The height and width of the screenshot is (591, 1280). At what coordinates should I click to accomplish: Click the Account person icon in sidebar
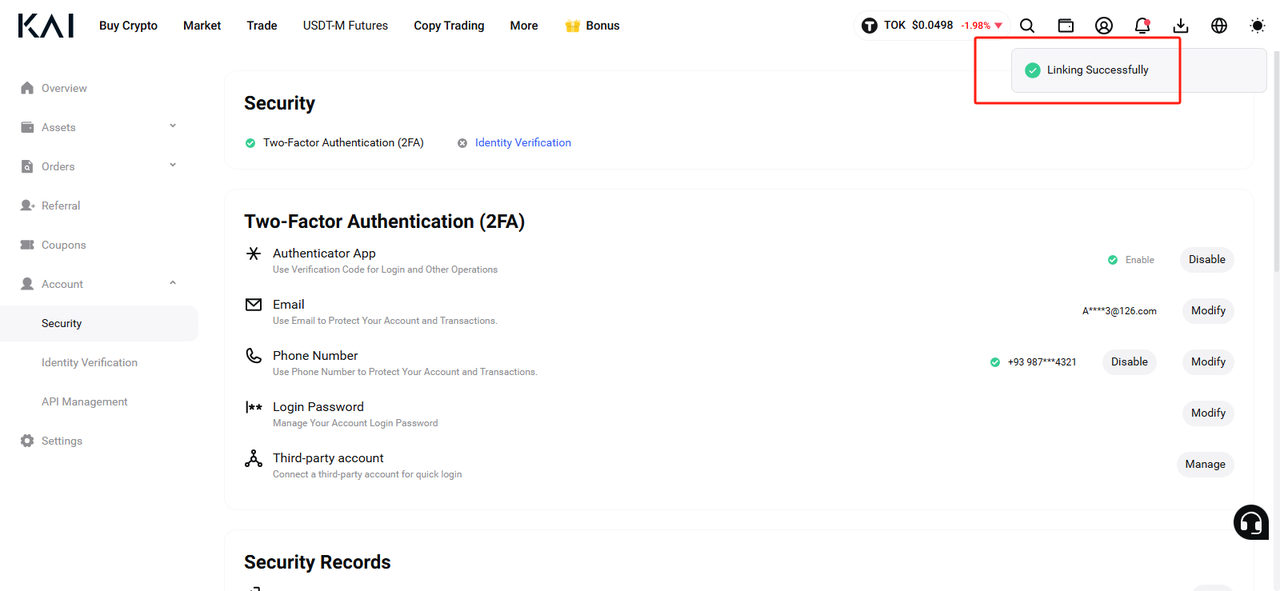point(27,284)
